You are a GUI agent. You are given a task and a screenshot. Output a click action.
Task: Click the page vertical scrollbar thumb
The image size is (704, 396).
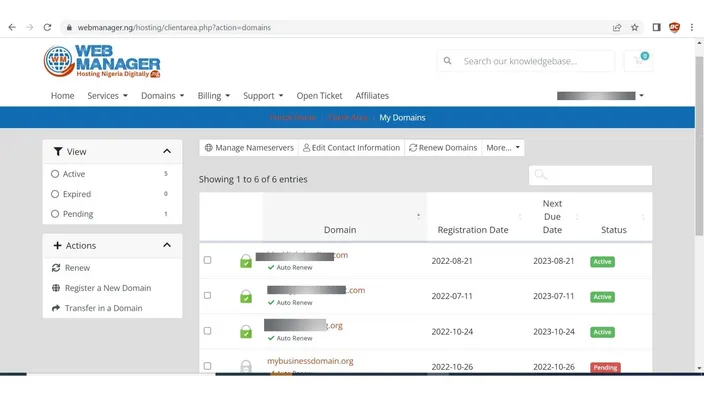tap(699, 146)
